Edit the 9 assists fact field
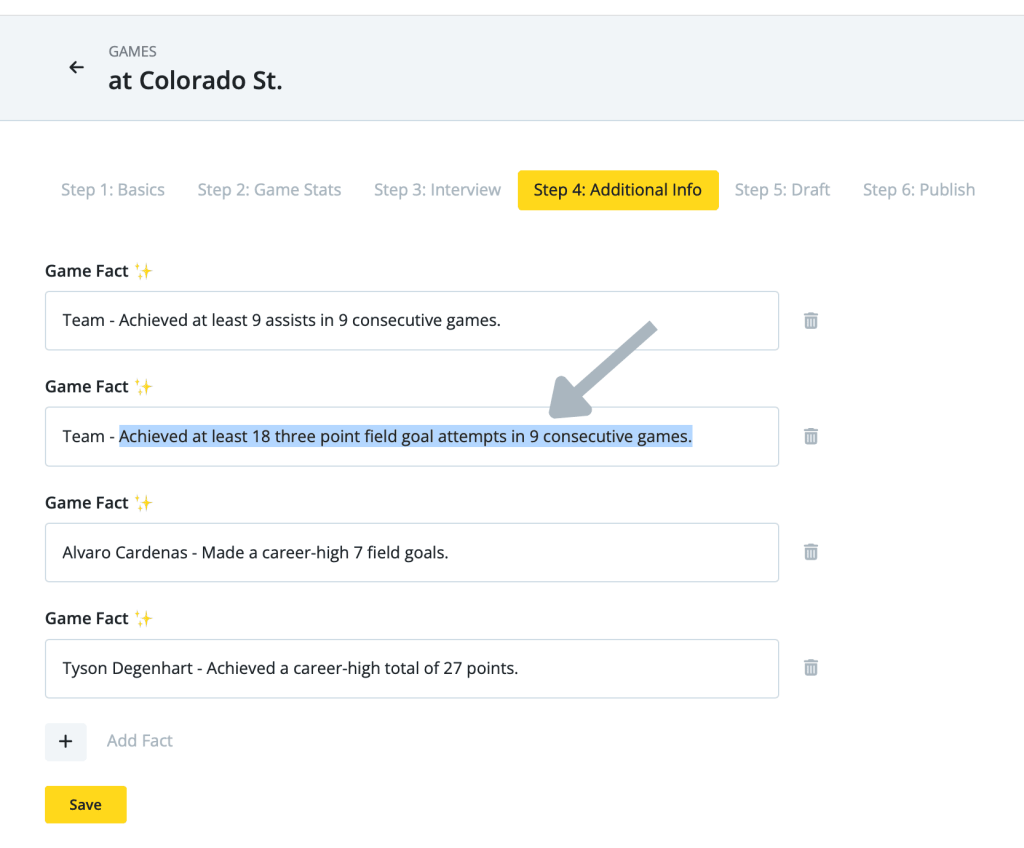The image size is (1024, 848). (x=412, y=321)
